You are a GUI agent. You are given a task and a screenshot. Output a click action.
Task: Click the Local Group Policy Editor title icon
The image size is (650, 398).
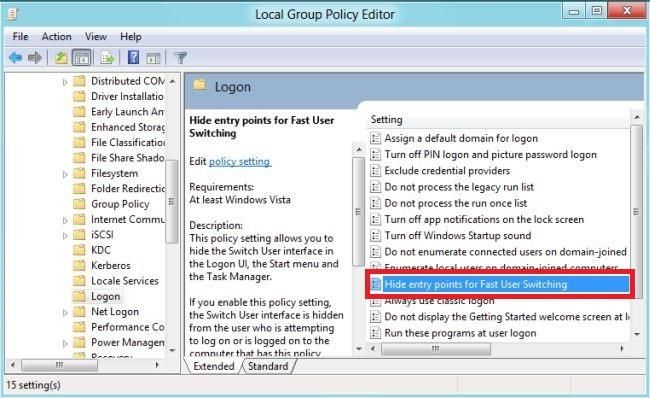(x=12, y=14)
